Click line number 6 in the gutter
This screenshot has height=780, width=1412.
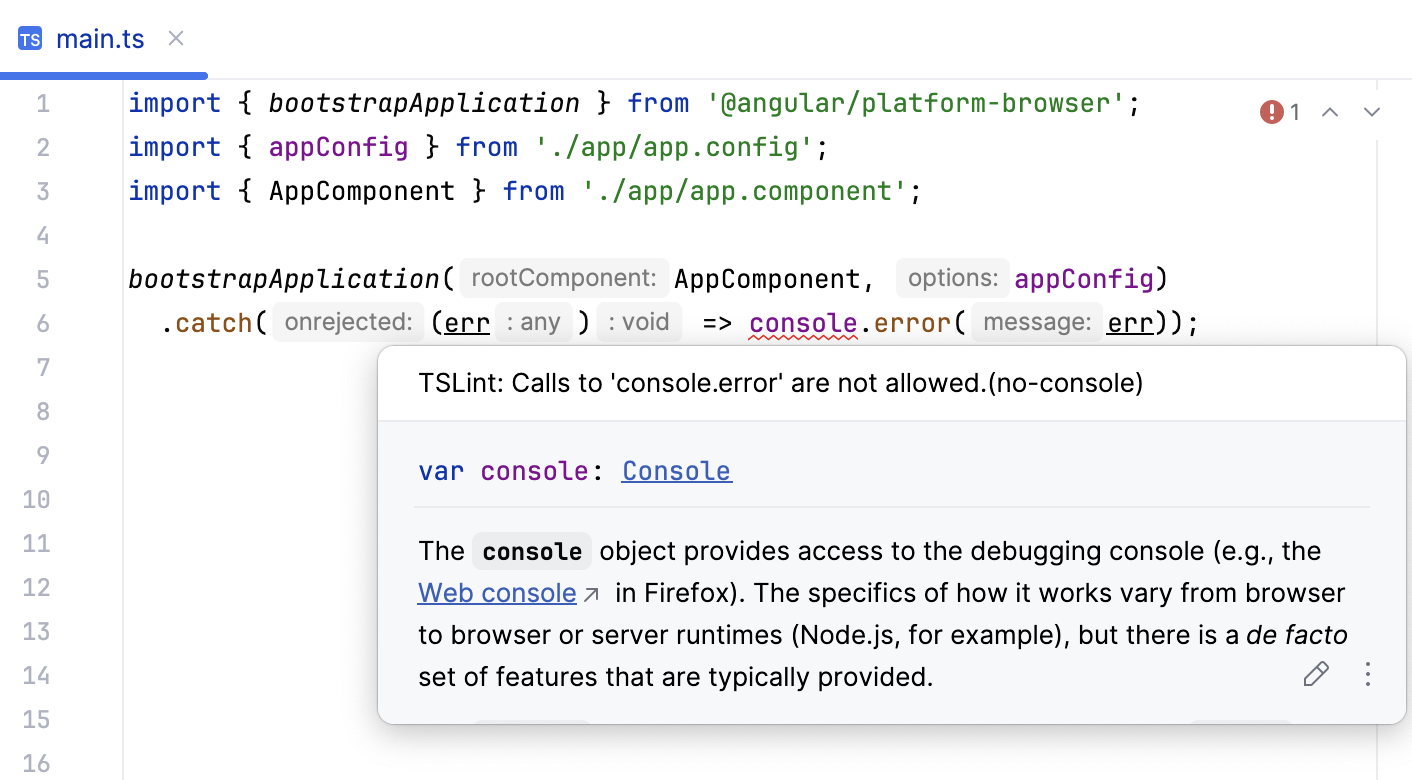click(43, 322)
